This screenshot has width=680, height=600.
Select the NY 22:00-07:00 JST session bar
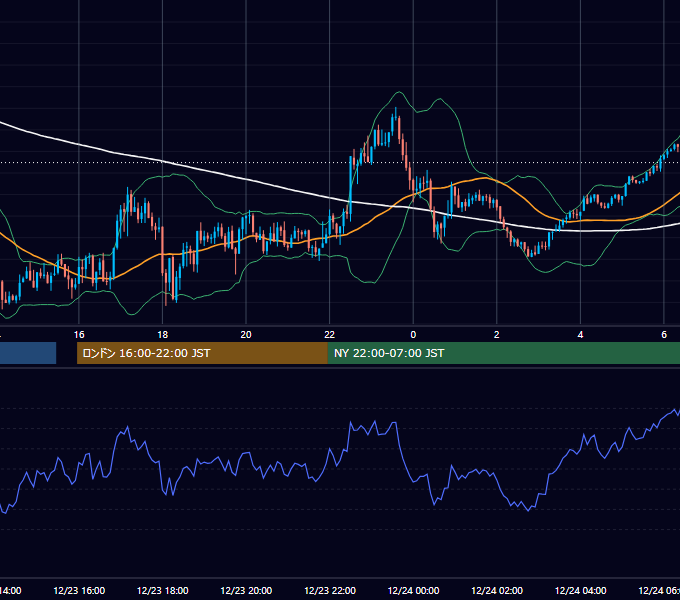[503, 353]
